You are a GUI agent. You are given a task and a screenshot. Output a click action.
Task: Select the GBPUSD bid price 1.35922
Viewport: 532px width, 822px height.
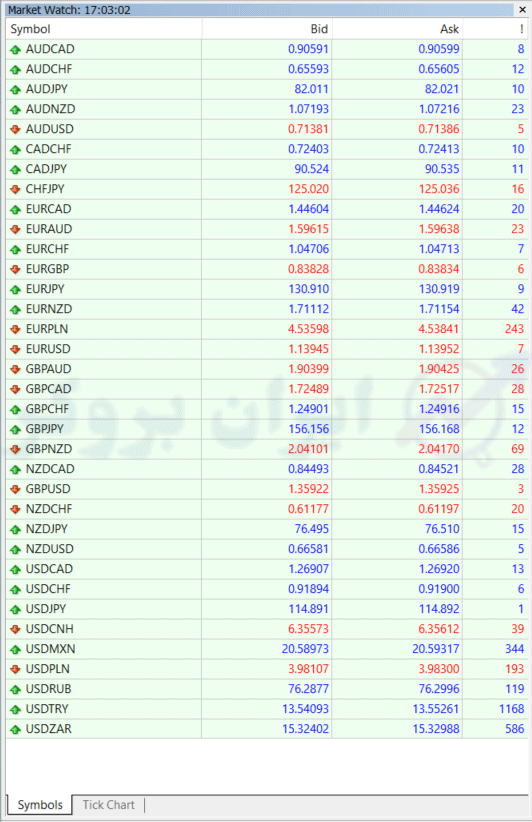click(308, 489)
